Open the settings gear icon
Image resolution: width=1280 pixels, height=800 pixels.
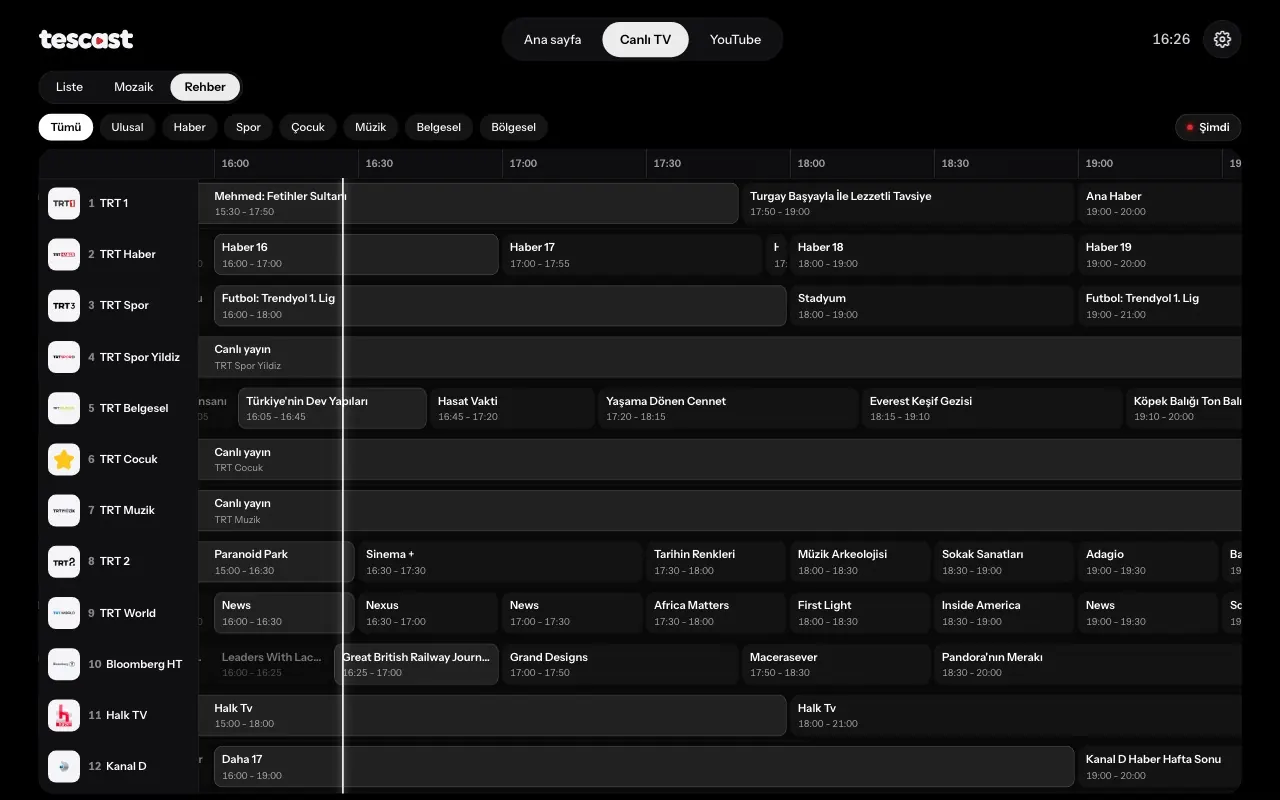point(1222,39)
